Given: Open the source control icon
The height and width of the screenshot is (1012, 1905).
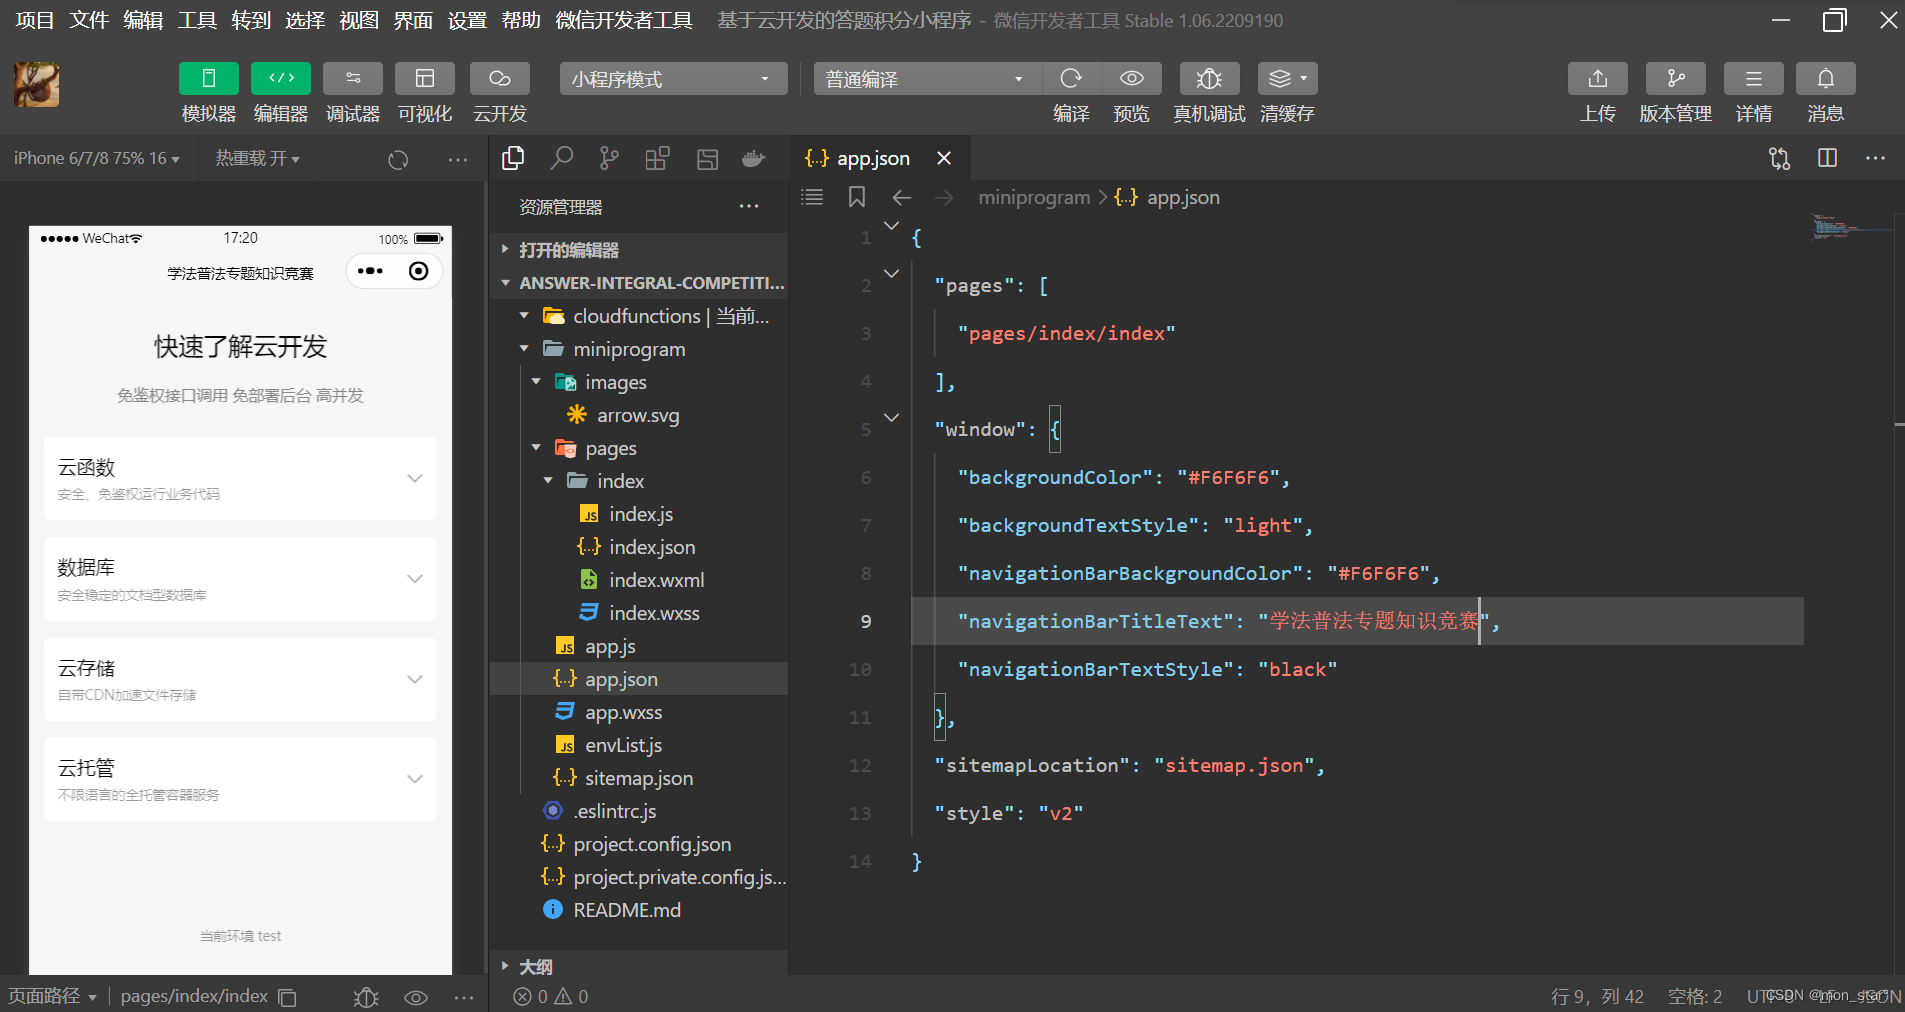Looking at the screenshot, I should pos(609,158).
